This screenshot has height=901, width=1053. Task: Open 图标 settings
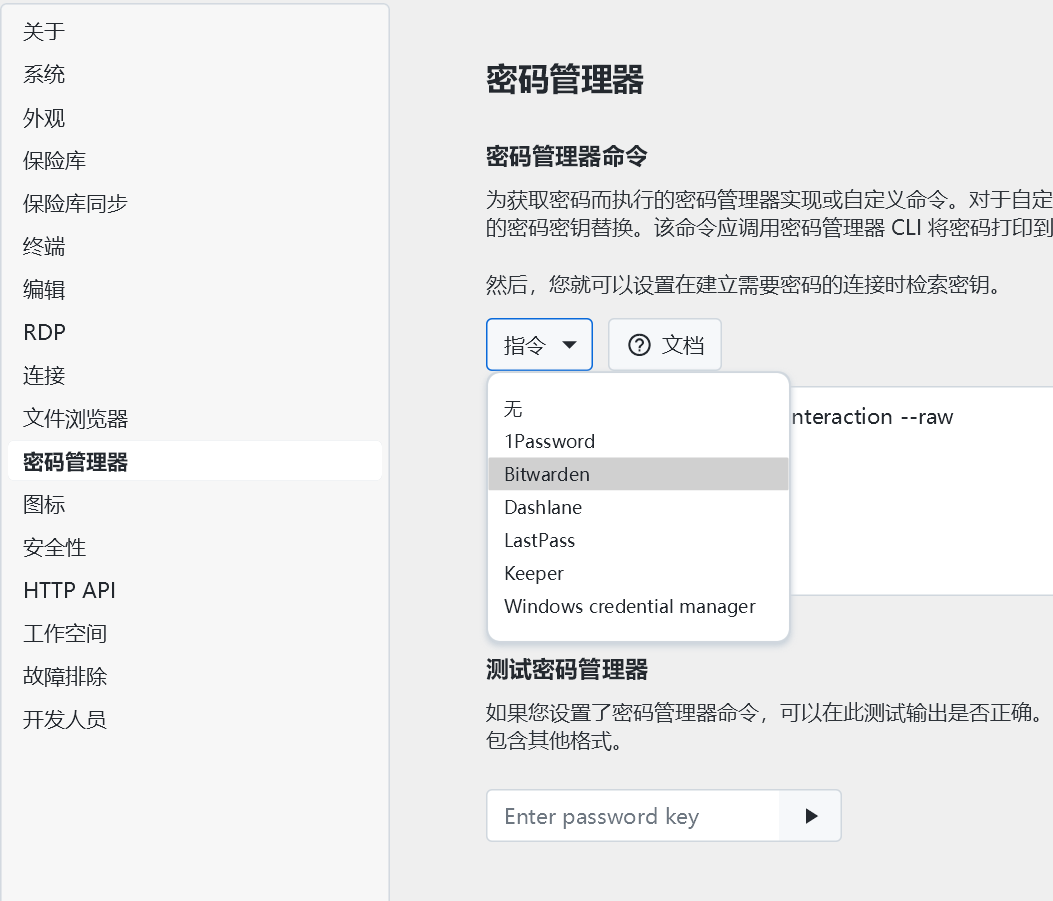(195, 504)
